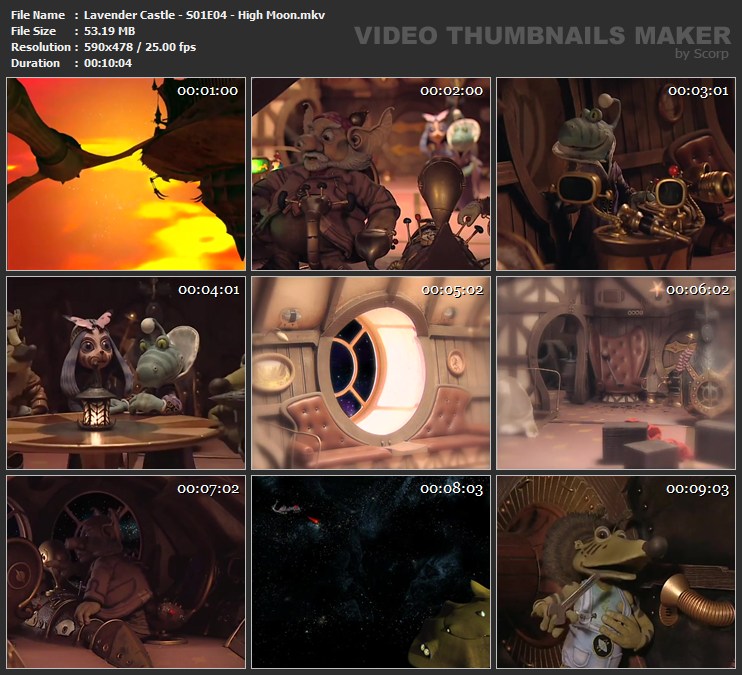742x675 pixels.
Task: Click the file size value '53.19 MB'
Action: (x=109, y=31)
